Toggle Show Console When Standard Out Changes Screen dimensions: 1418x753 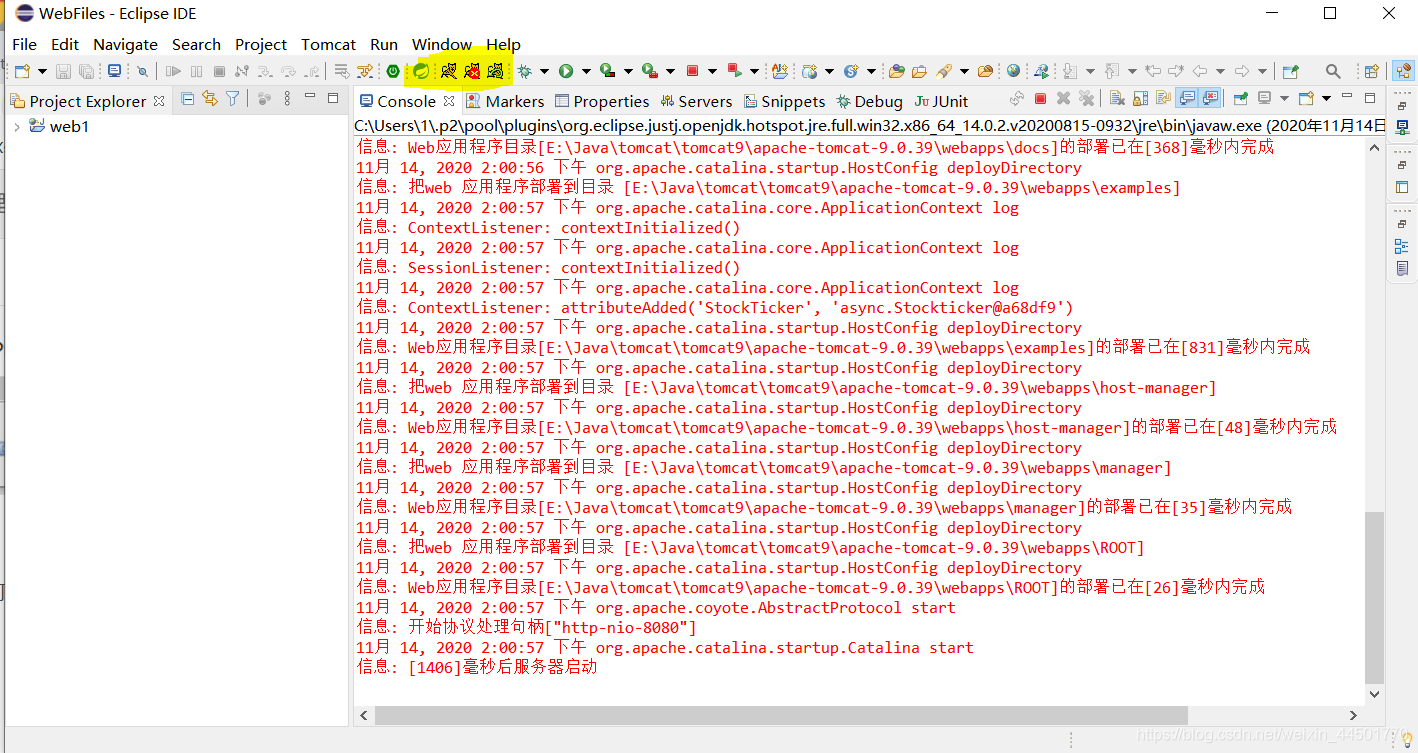coord(1189,99)
